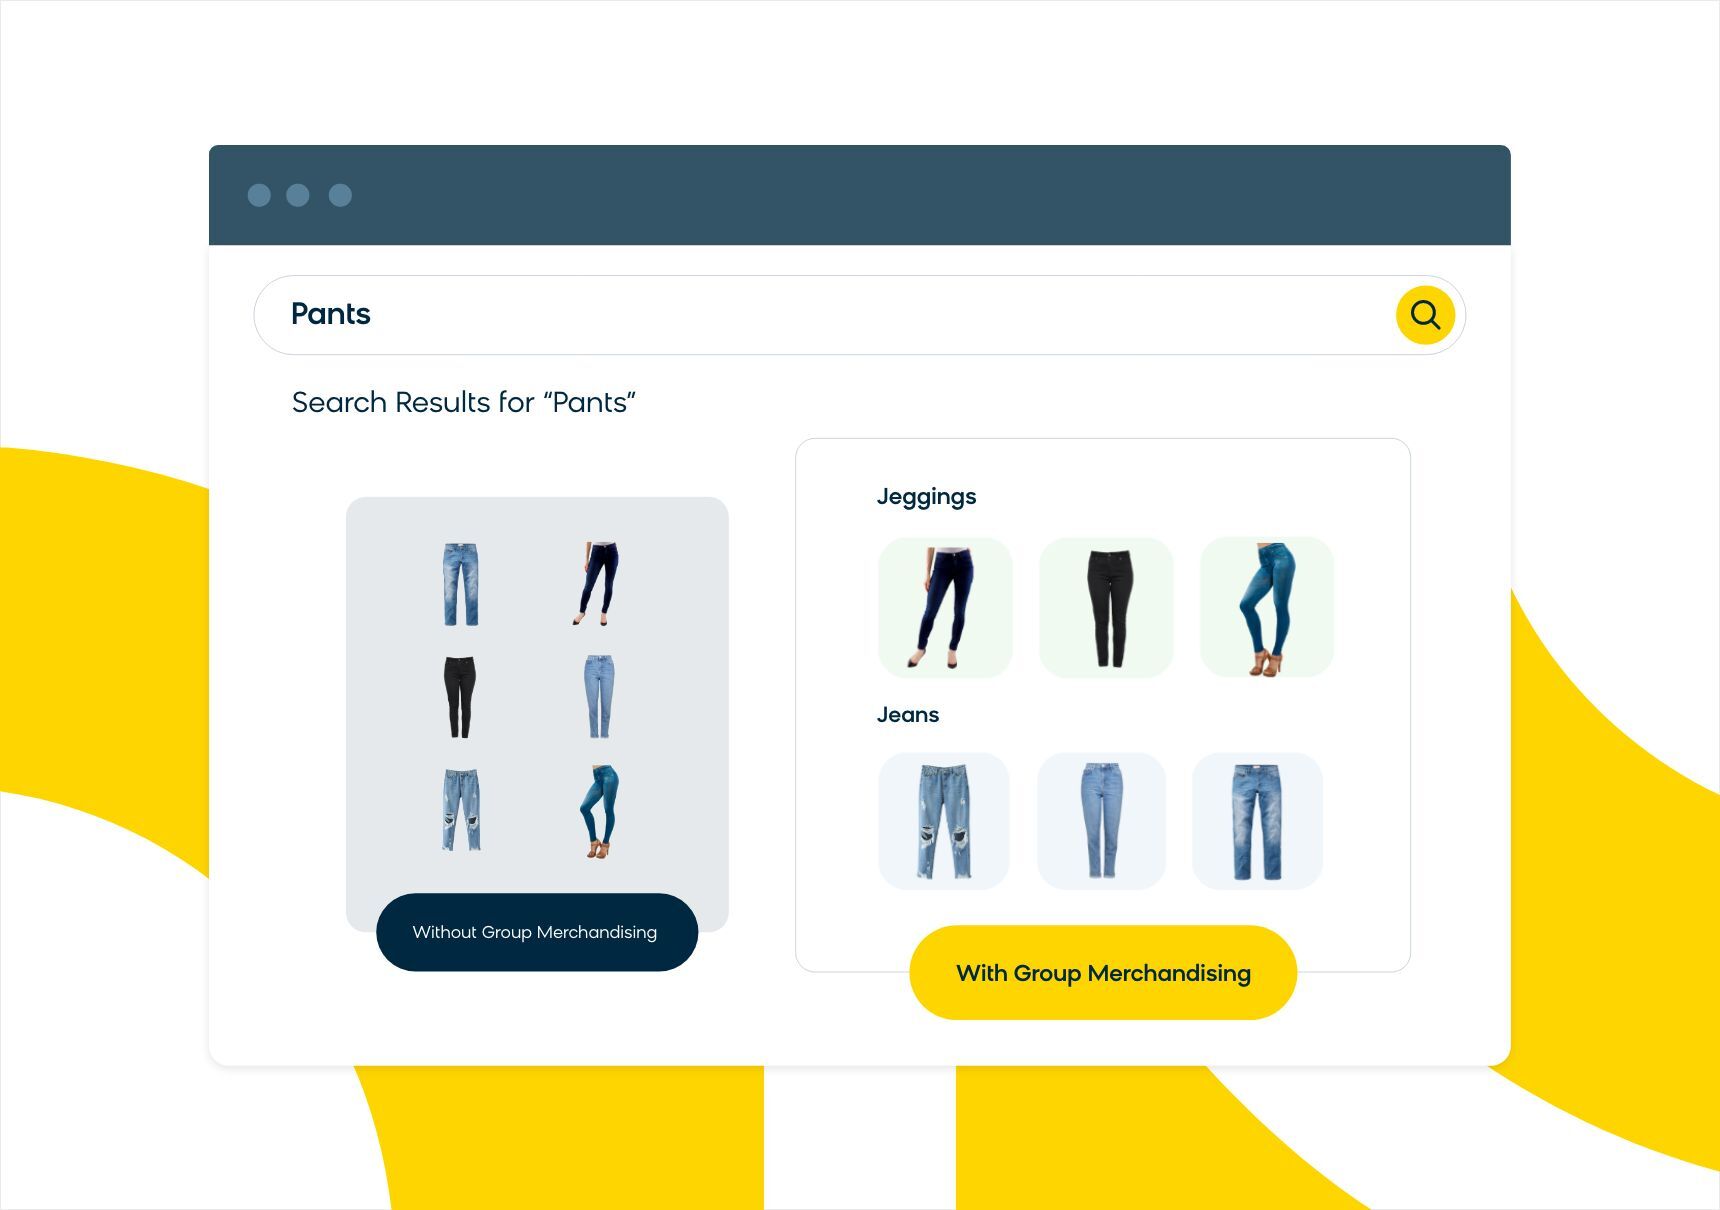
Task: Click the third window dot in title bar
Action: coord(340,195)
